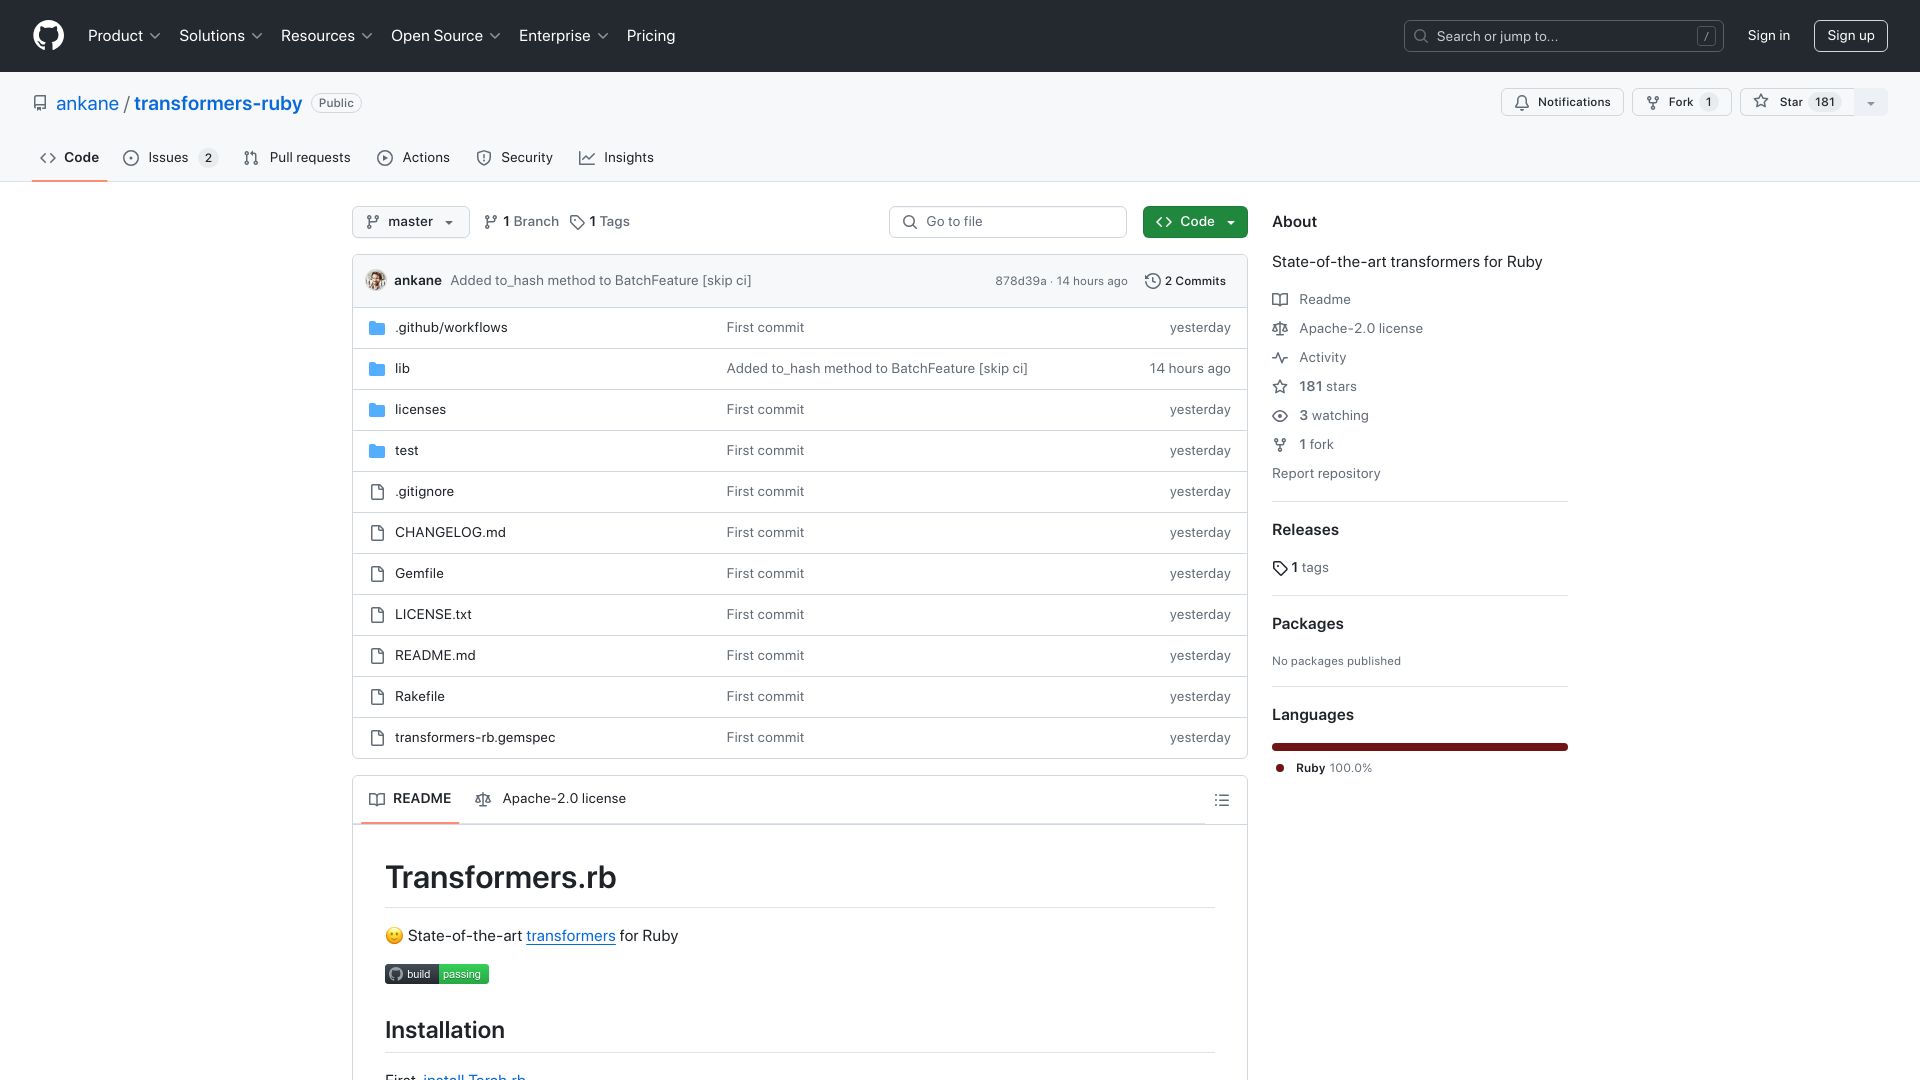Click the GitHub logo icon
Screen dimensions: 1920x1080
pyautogui.click(x=48, y=36)
